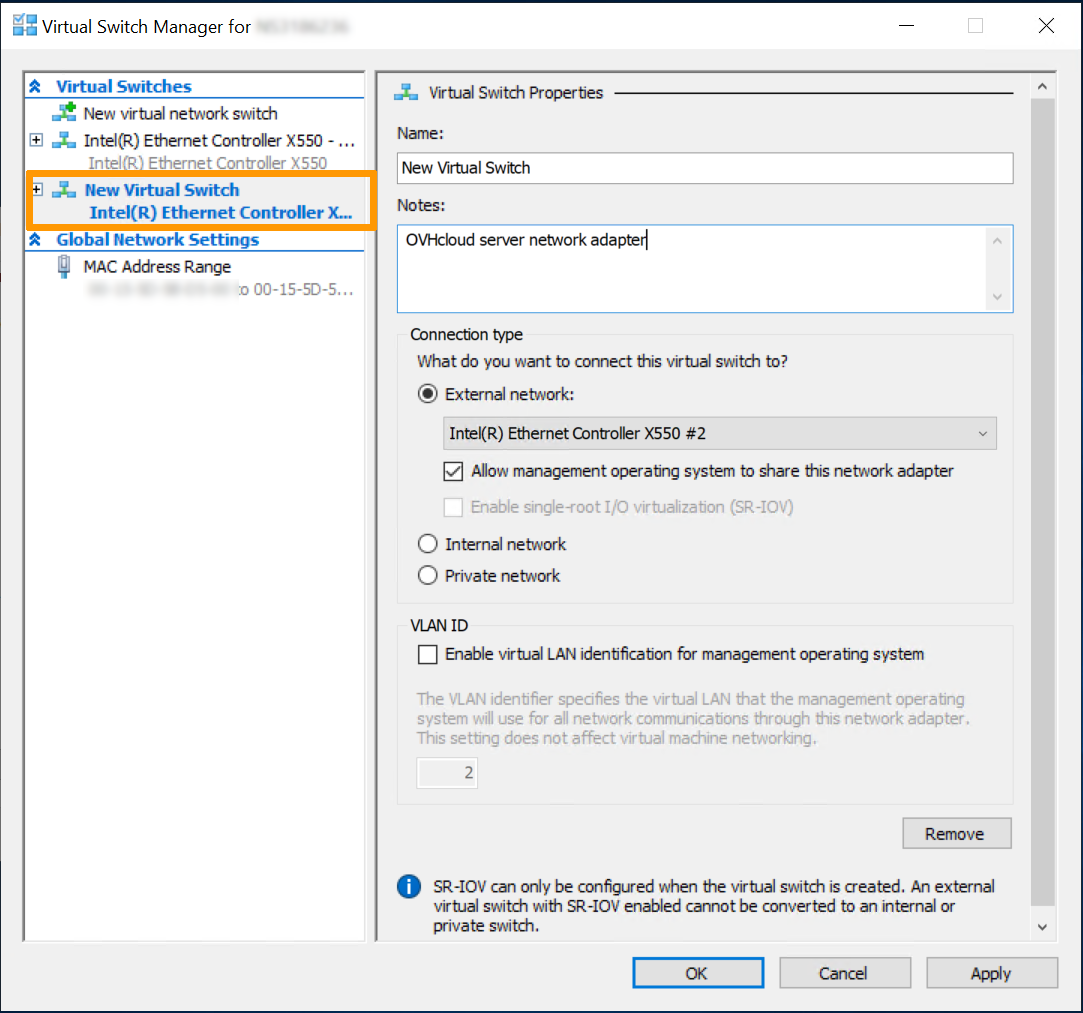Screen dimensions: 1083x1013
Task: Uncheck Allow management operating system sharing
Action: [x=453, y=471]
